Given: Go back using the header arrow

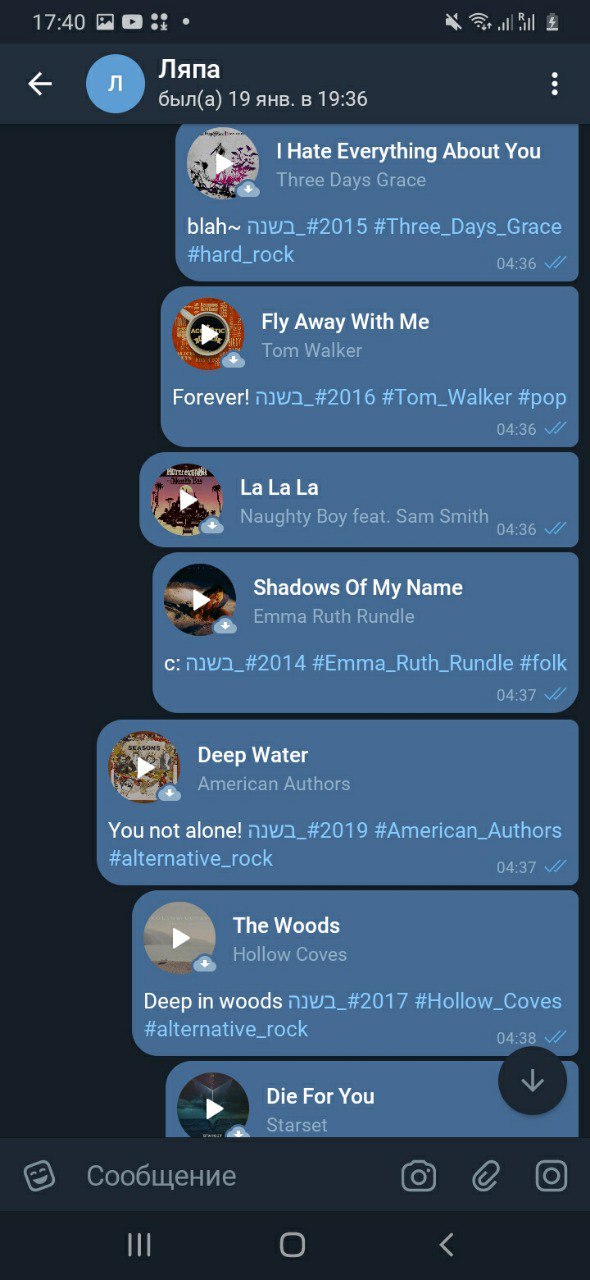Looking at the screenshot, I should click(x=40, y=84).
